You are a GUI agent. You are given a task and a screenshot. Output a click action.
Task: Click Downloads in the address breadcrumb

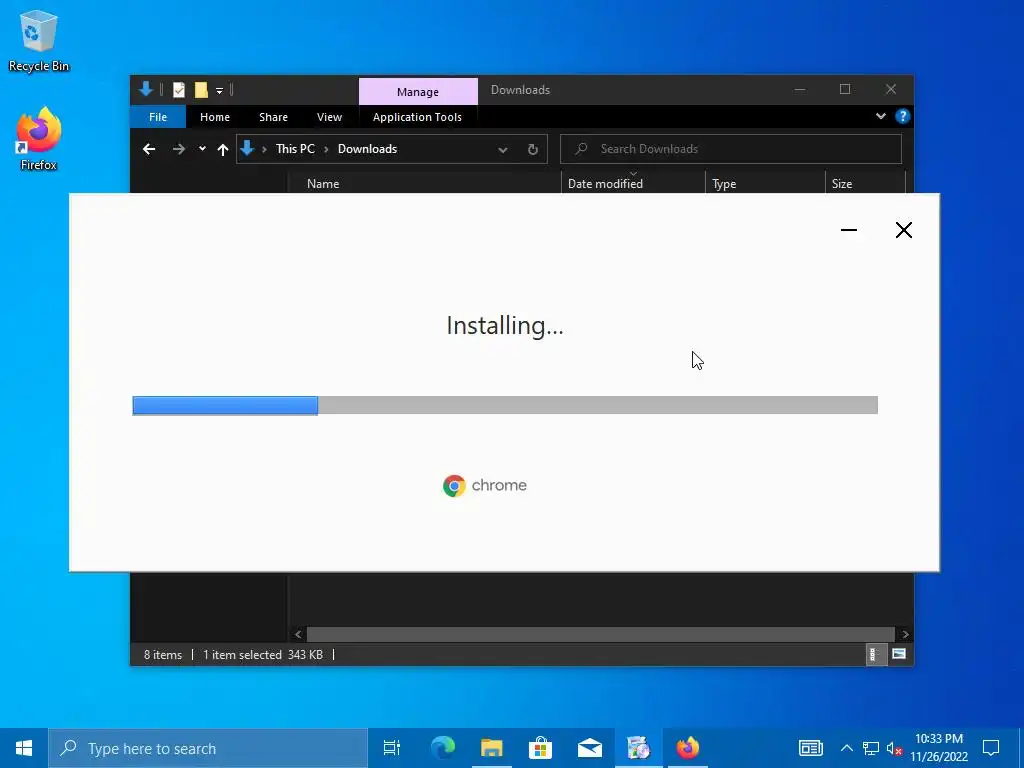367,149
